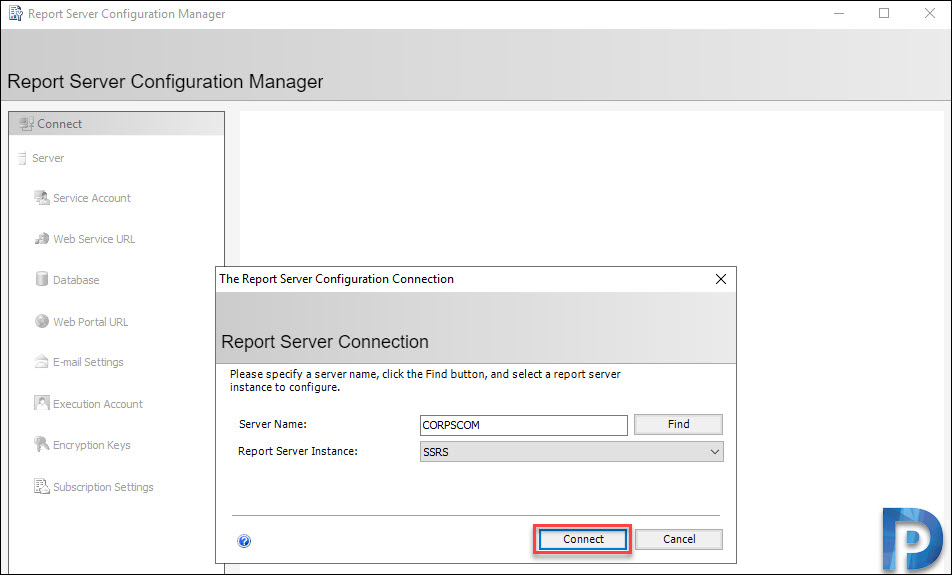The image size is (952, 575).
Task: Minimize the Report Server Configuration Manager window
Action: (839, 13)
